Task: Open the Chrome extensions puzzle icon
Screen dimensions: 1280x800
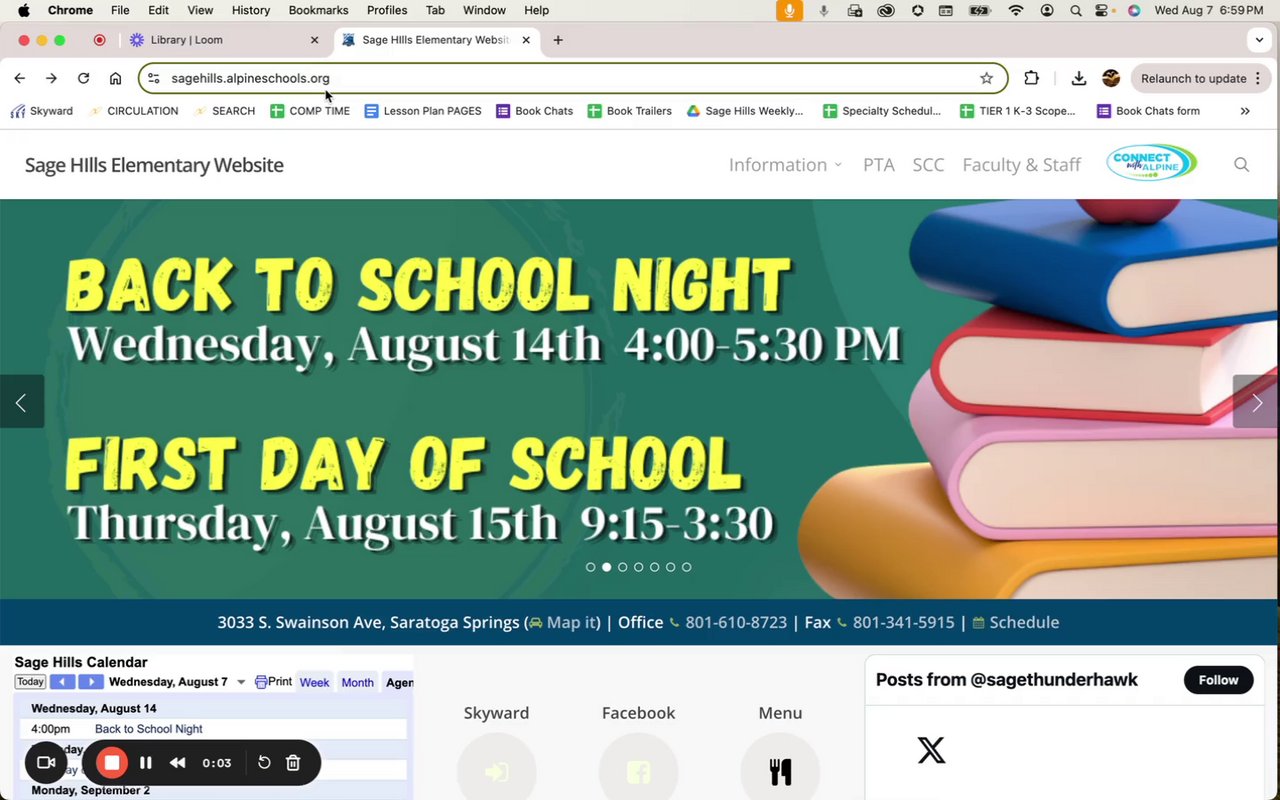Action: coord(1032,78)
